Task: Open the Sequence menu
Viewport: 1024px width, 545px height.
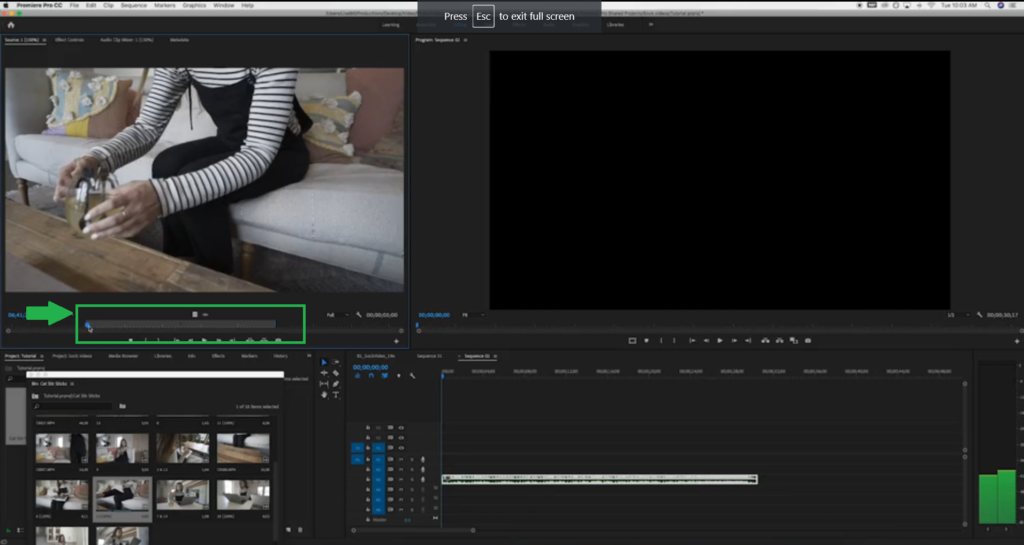Action: click(133, 5)
